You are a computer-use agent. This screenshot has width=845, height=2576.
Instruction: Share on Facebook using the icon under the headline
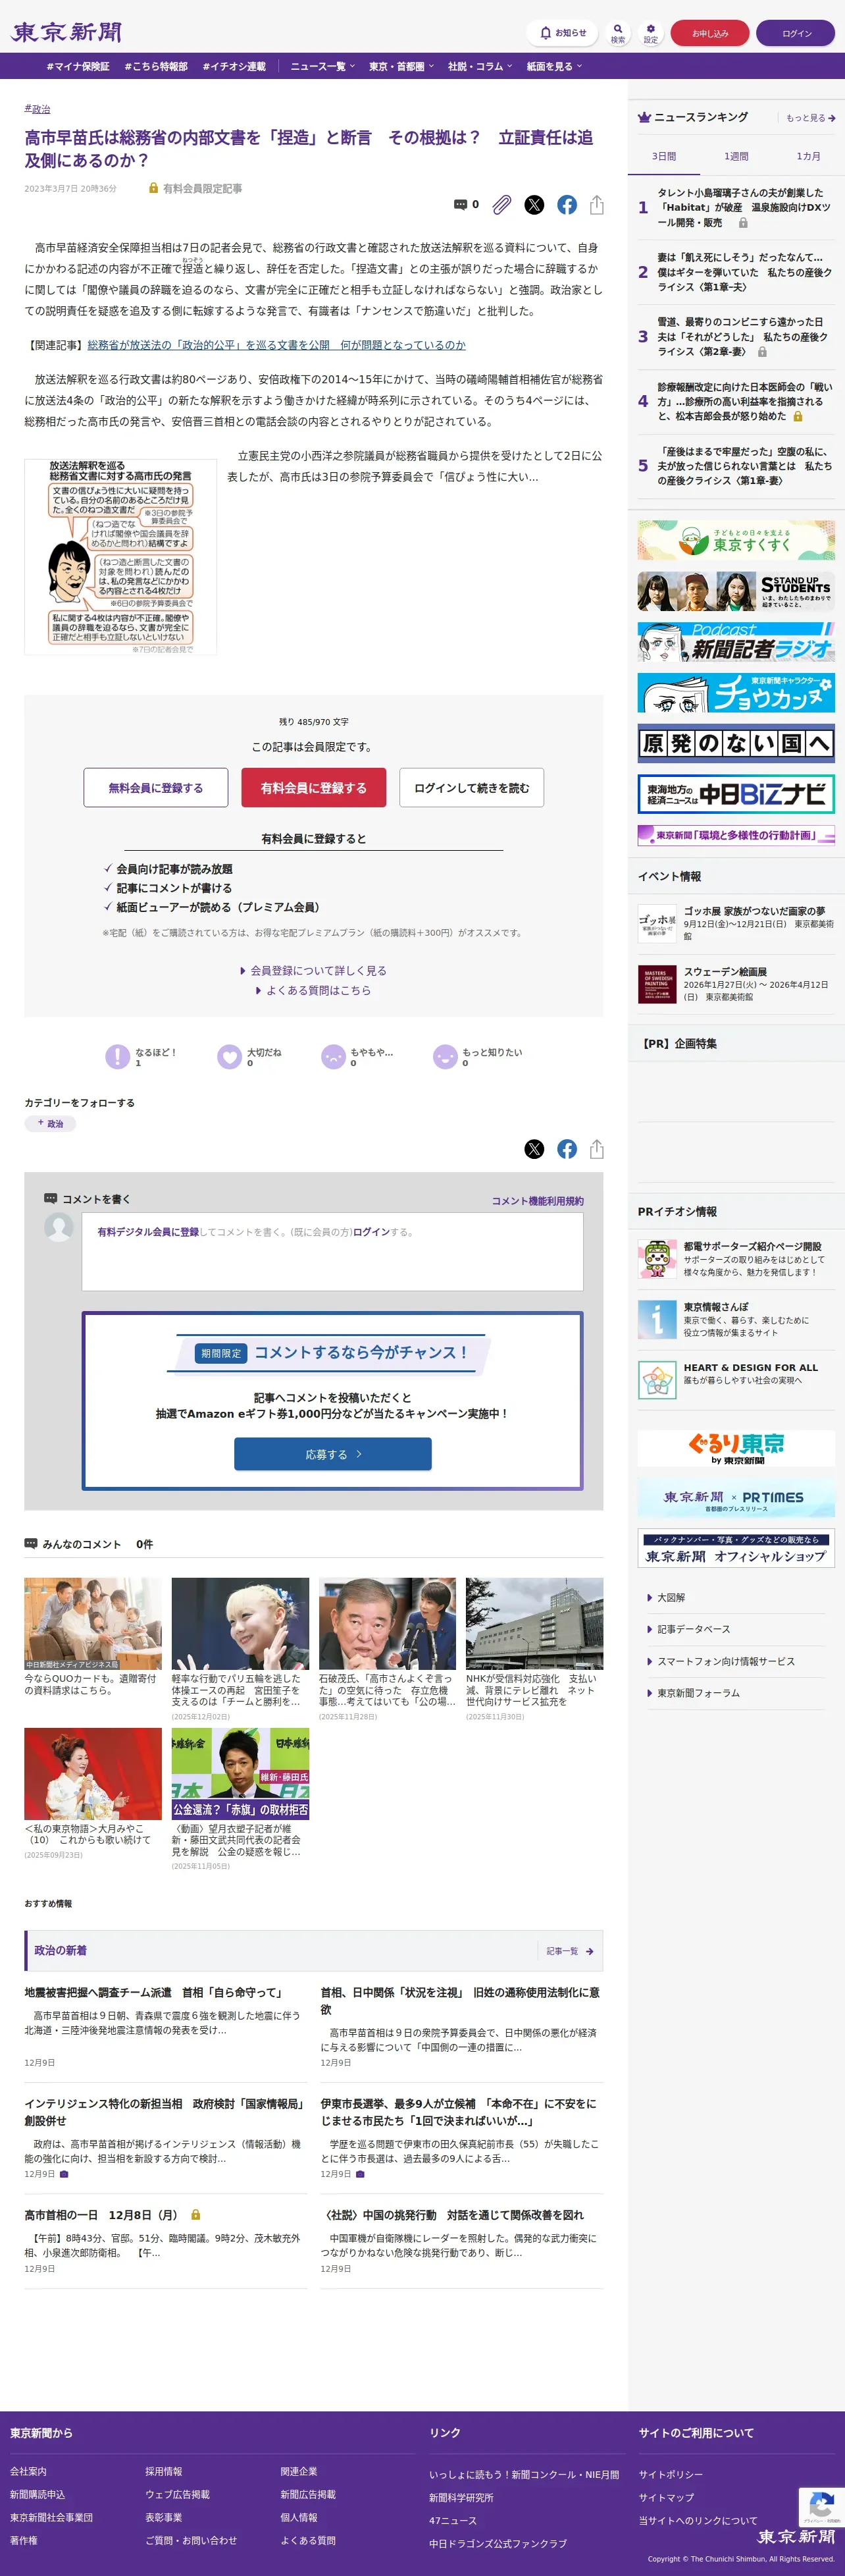[567, 204]
